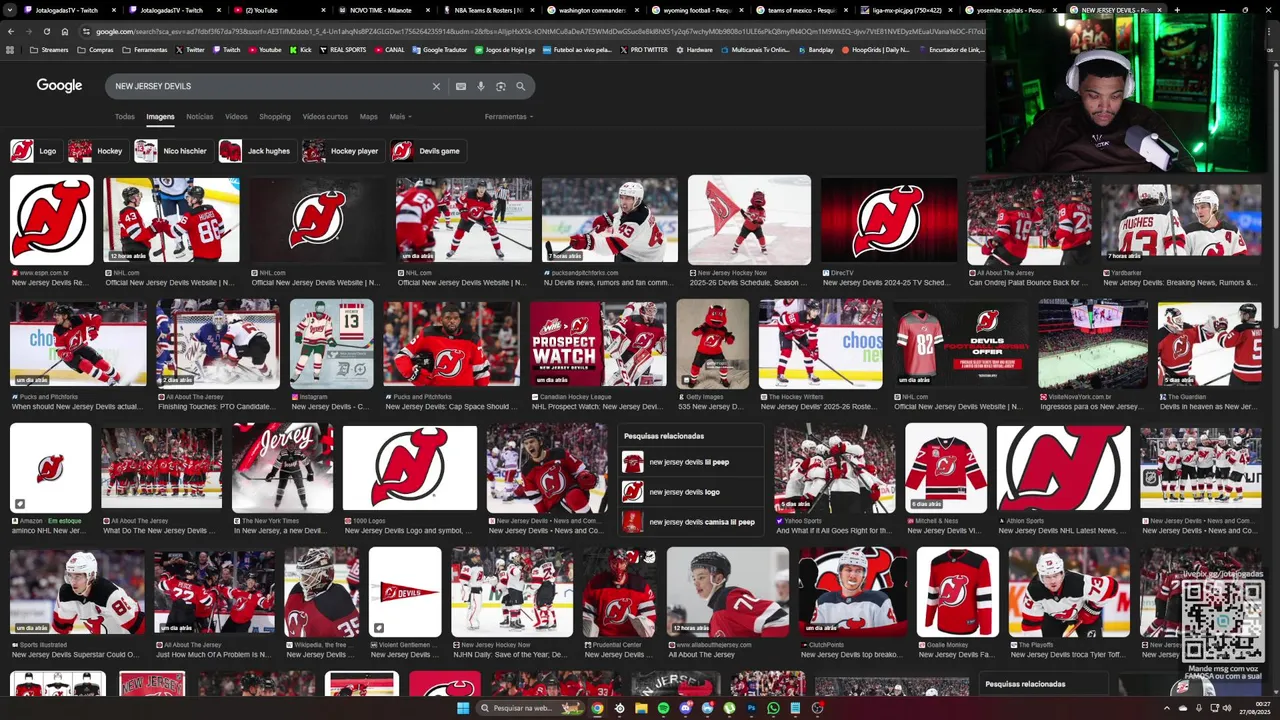Click the magnifier search icon in the search box

520,86
